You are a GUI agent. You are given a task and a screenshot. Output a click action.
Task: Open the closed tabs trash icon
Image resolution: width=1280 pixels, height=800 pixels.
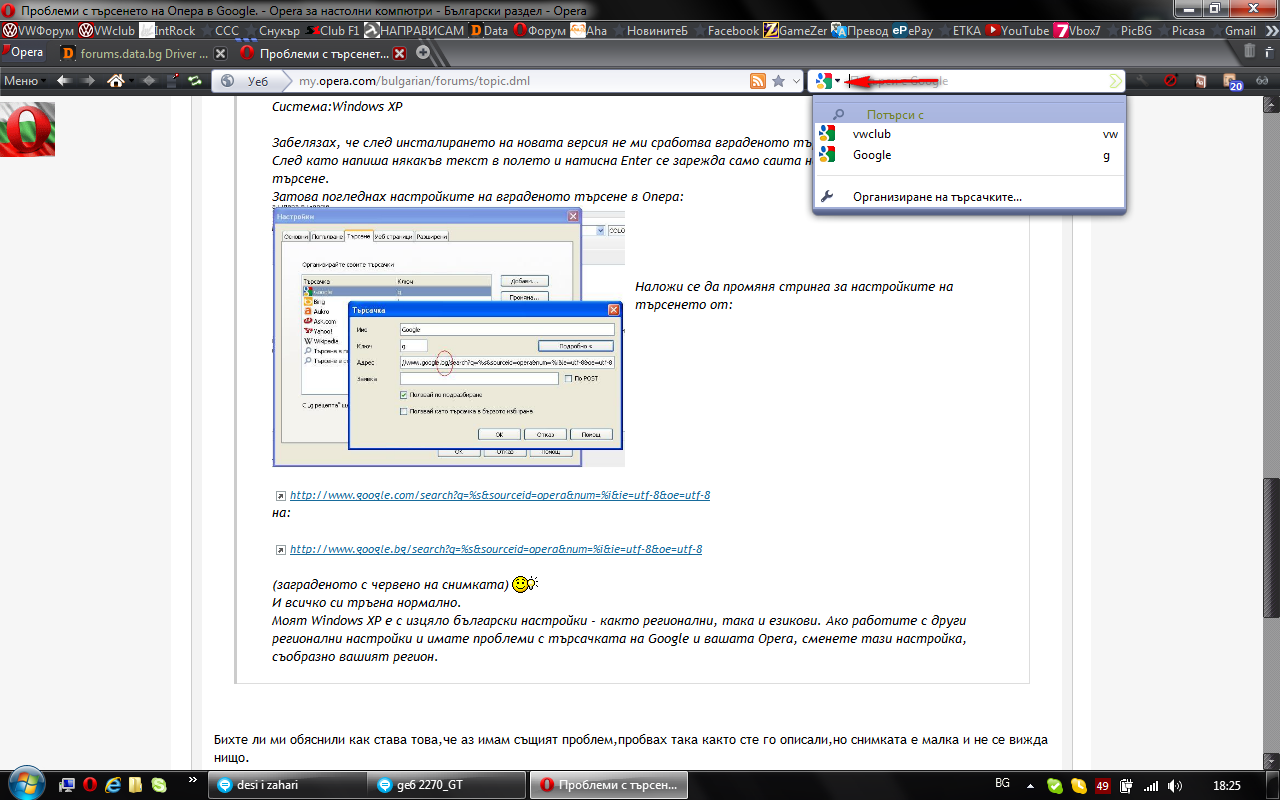pos(1250,52)
